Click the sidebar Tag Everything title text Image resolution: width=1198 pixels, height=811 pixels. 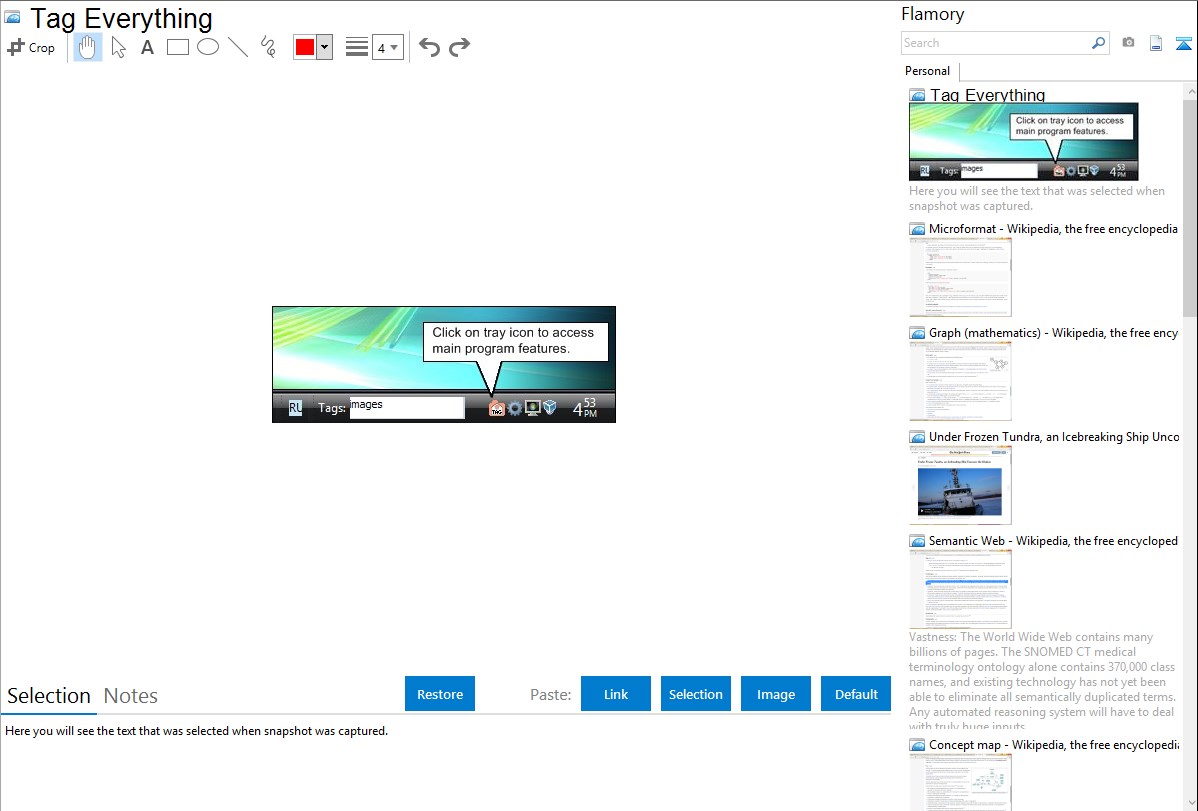tap(987, 95)
